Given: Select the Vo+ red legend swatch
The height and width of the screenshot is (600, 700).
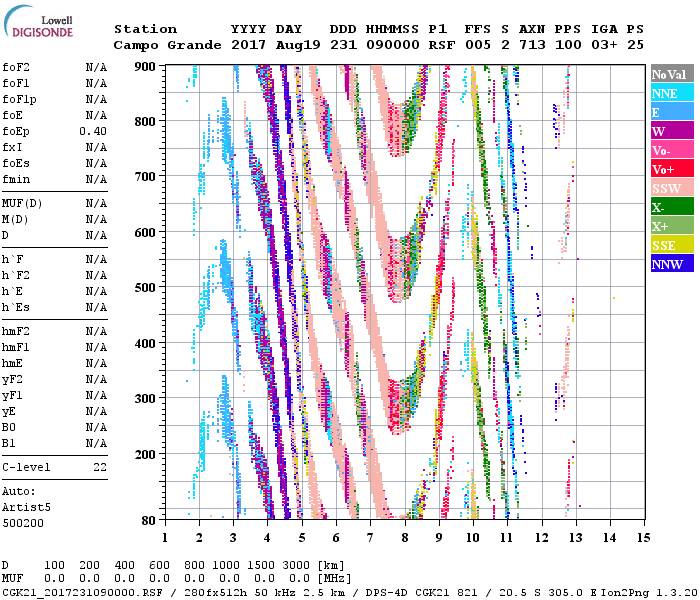Looking at the screenshot, I should pos(672,169).
